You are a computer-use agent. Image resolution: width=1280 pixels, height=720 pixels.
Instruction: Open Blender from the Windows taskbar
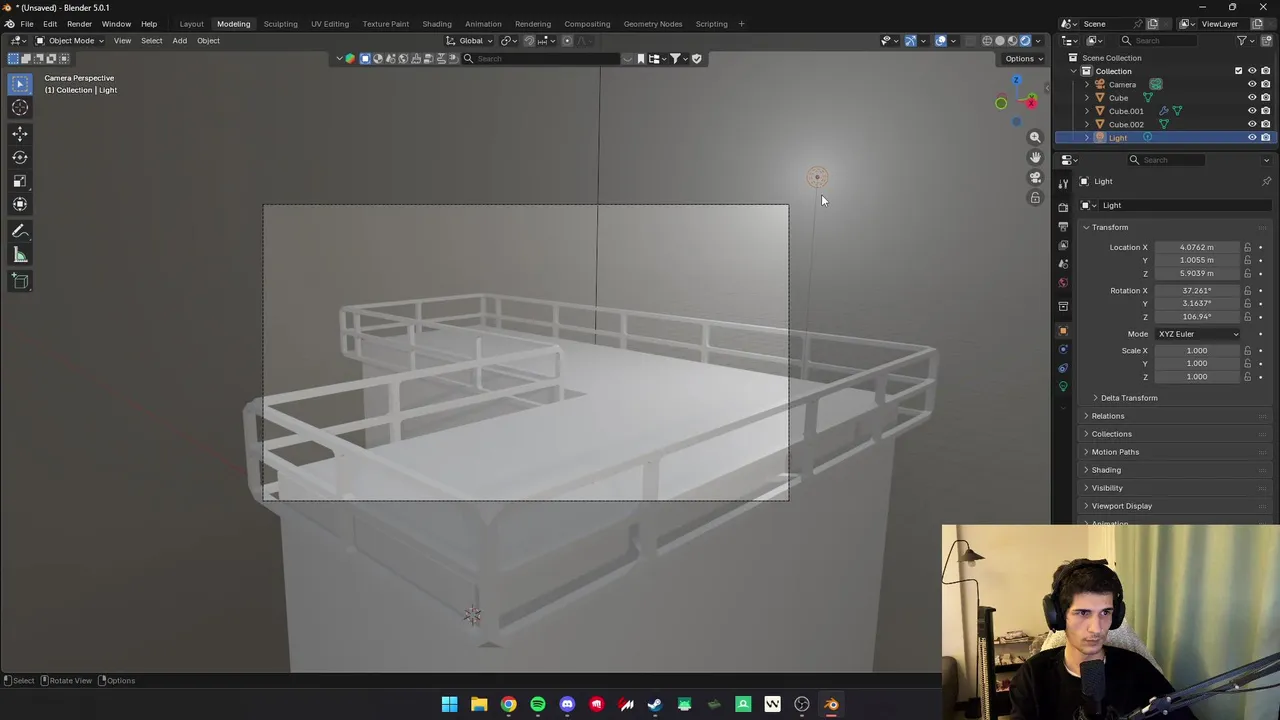click(x=831, y=705)
